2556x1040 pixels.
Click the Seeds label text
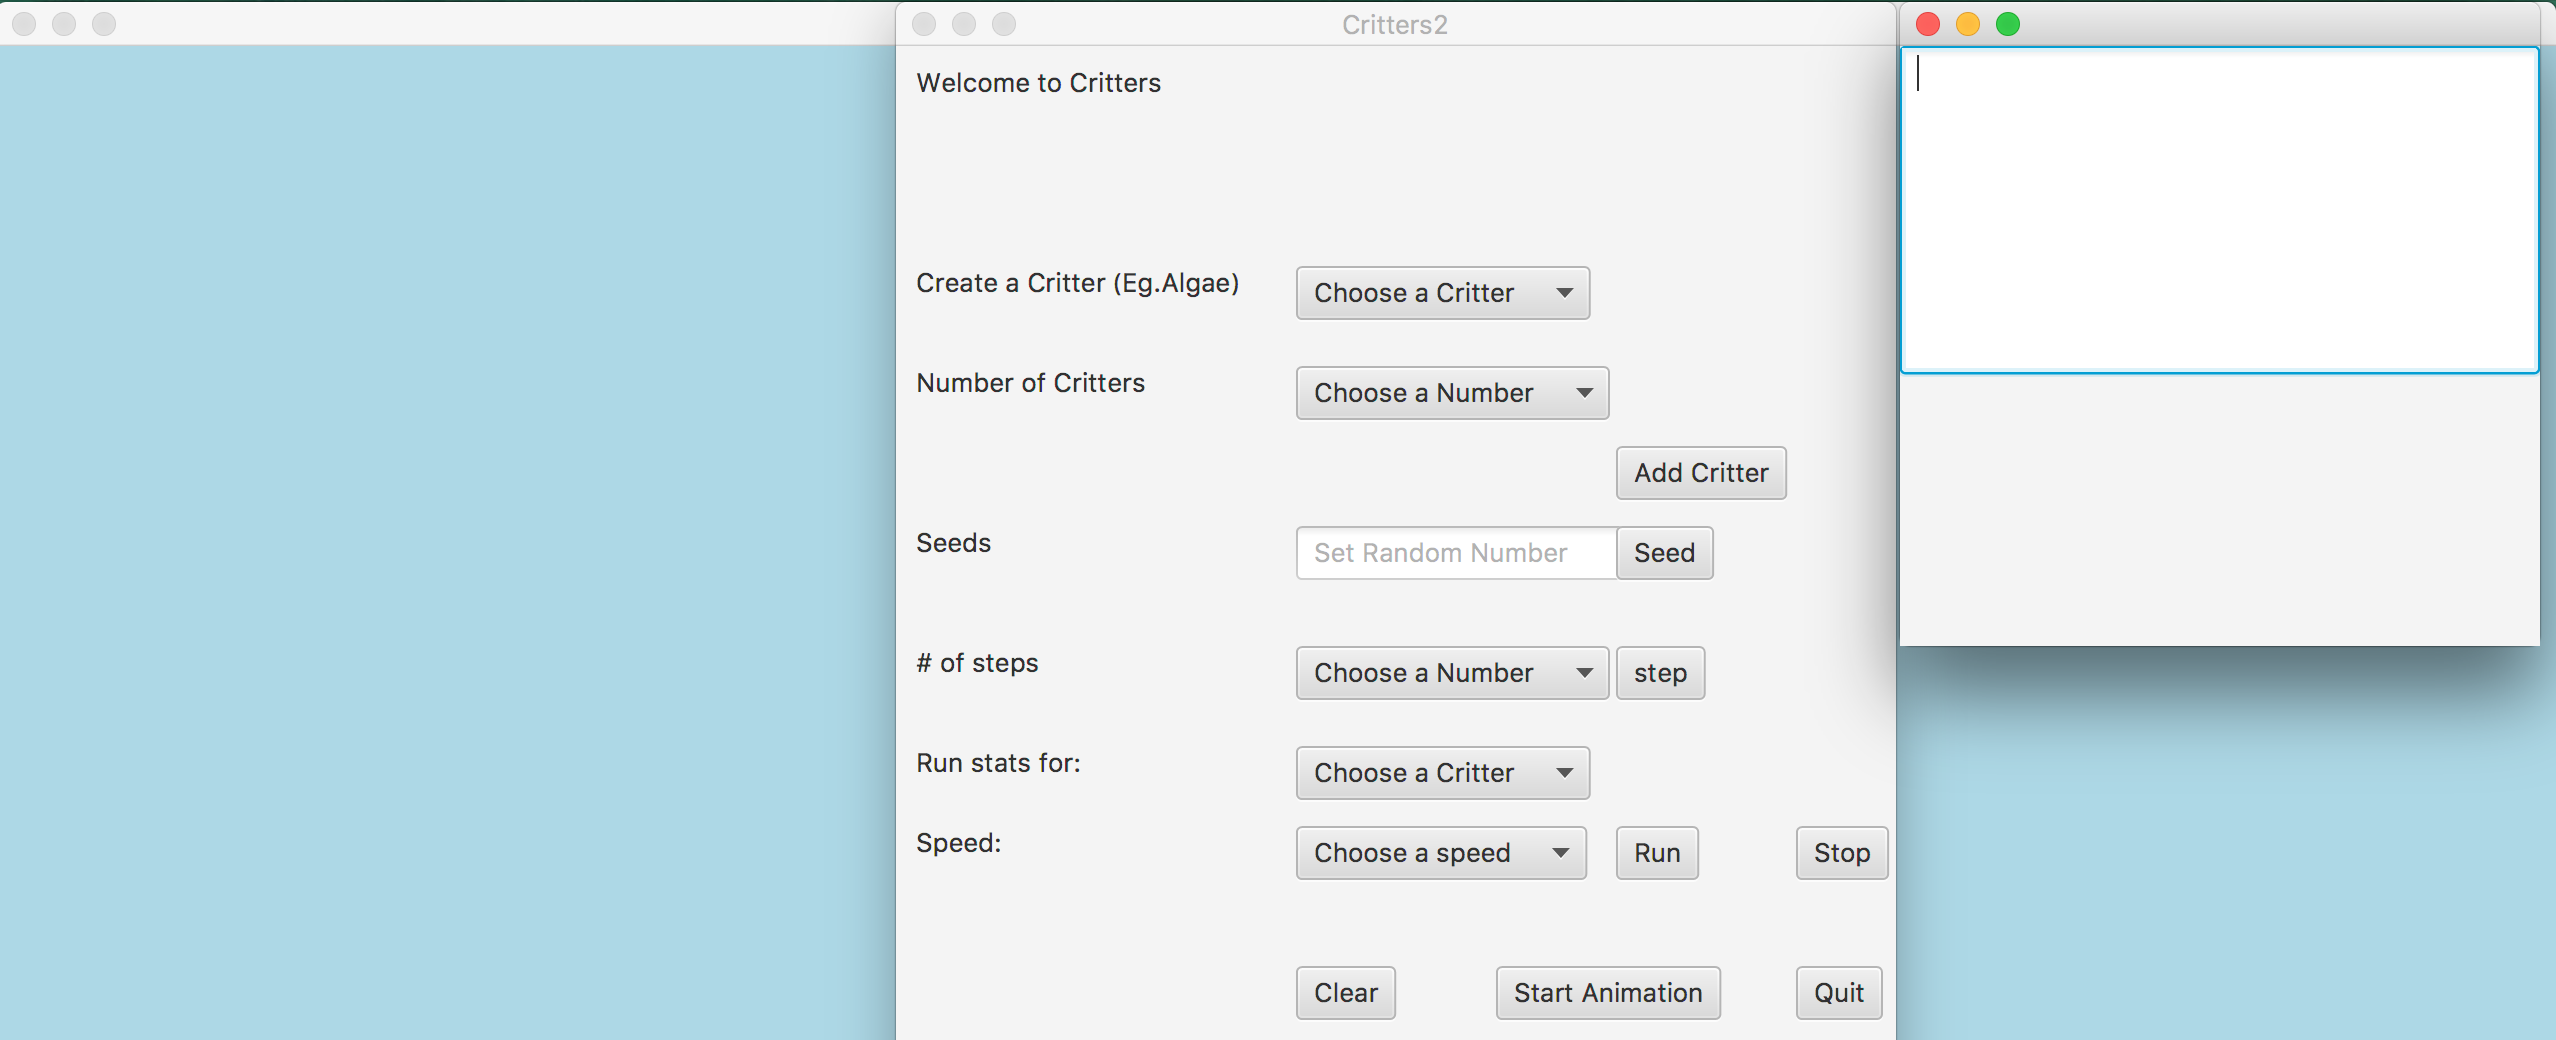coord(952,542)
